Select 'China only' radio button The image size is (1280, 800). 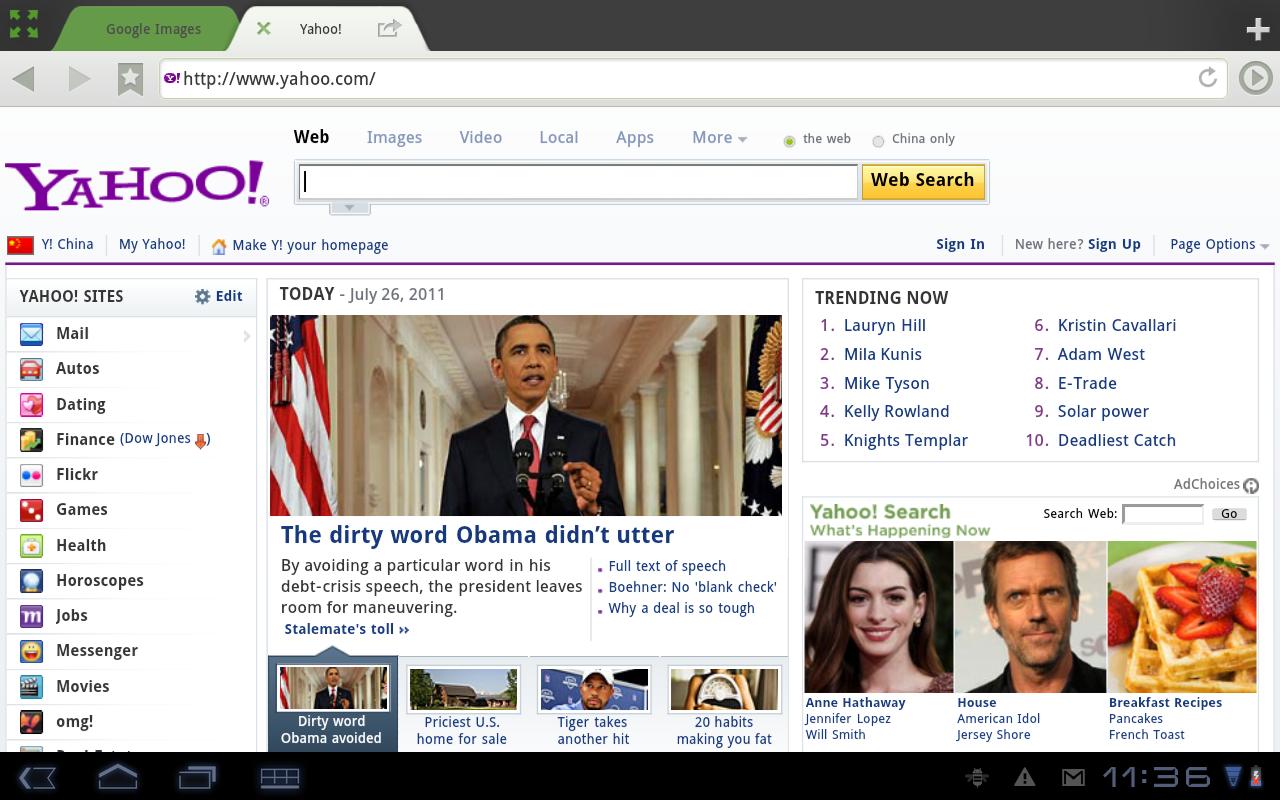pyautogui.click(x=878, y=140)
